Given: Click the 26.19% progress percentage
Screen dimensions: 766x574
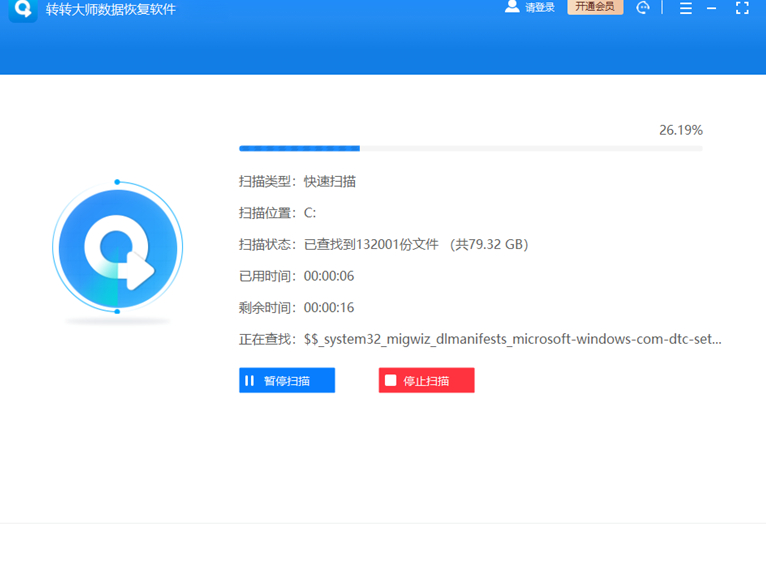Looking at the screenshot, I should 681,130.
